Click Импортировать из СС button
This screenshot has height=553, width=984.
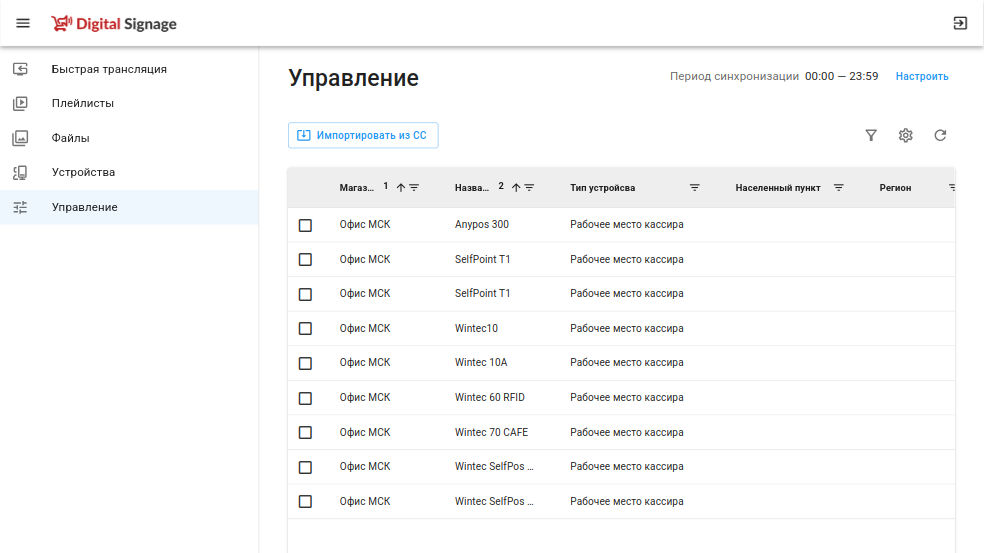pyautogui.click(x=363, y=135)
